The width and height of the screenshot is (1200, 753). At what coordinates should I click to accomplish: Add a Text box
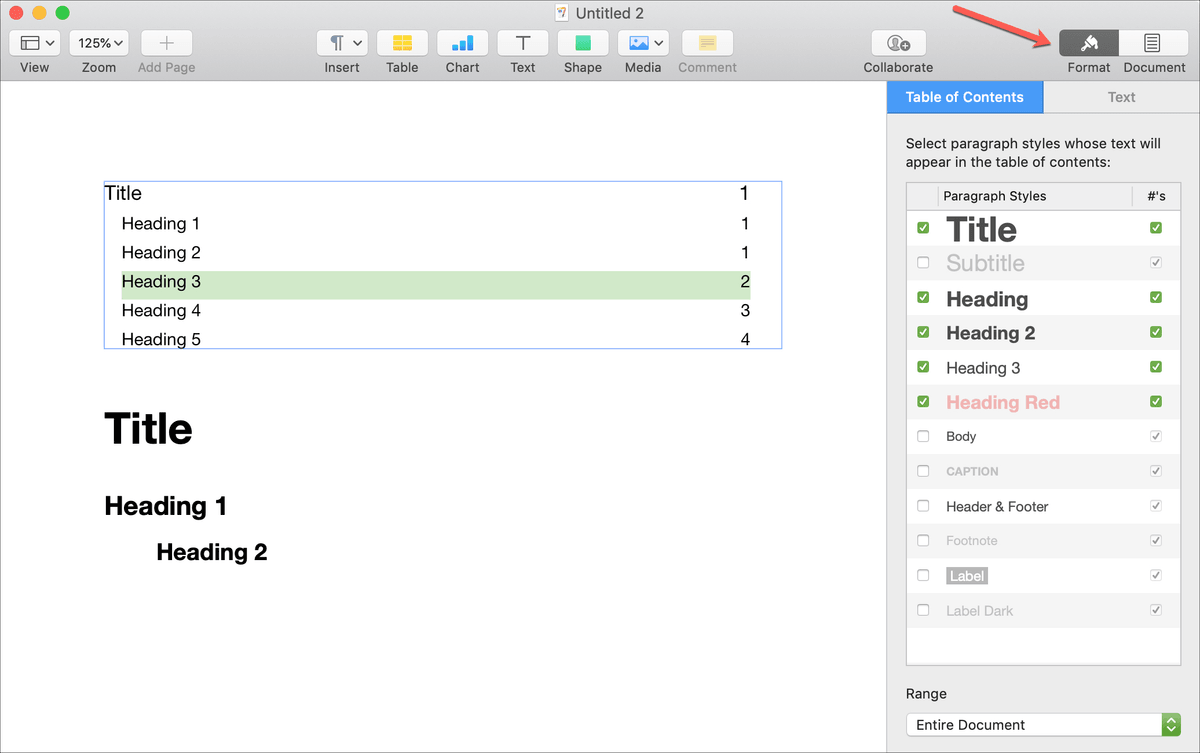(522, 43)
